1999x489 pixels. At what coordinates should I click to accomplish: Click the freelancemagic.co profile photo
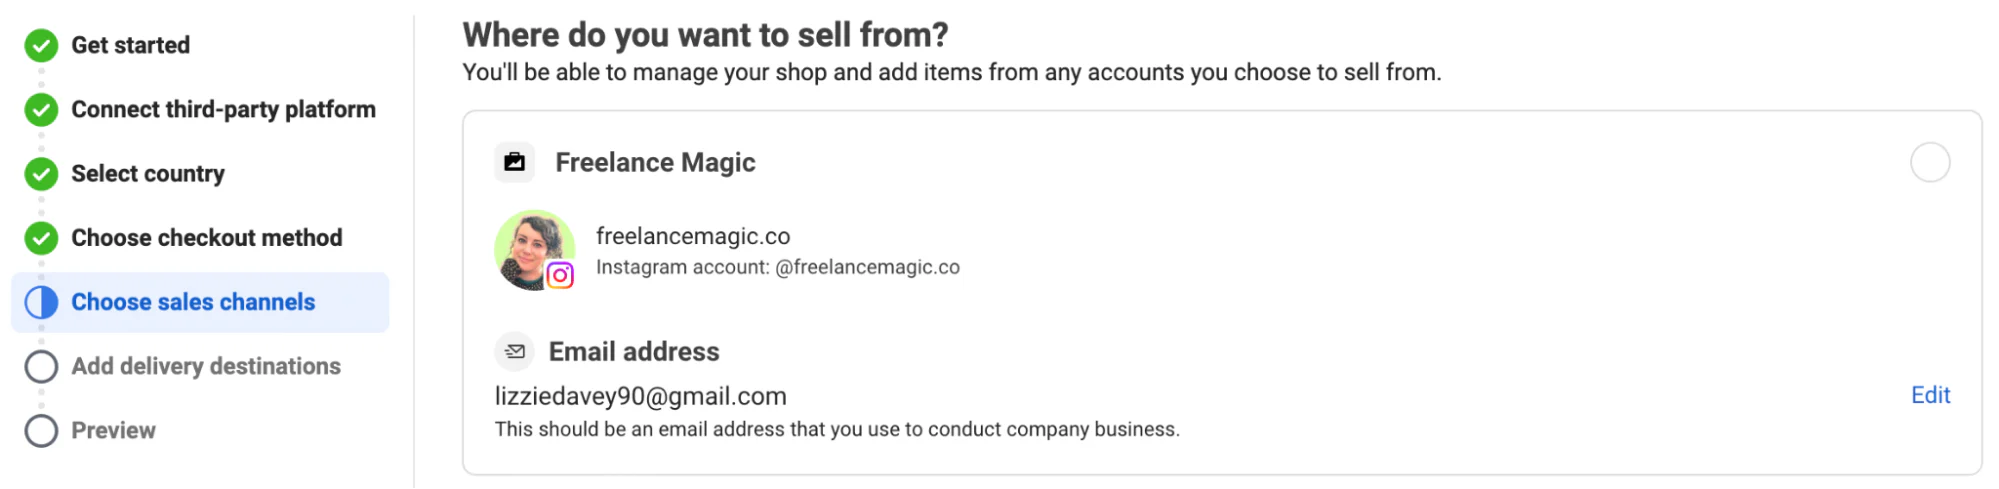(534, 250)
